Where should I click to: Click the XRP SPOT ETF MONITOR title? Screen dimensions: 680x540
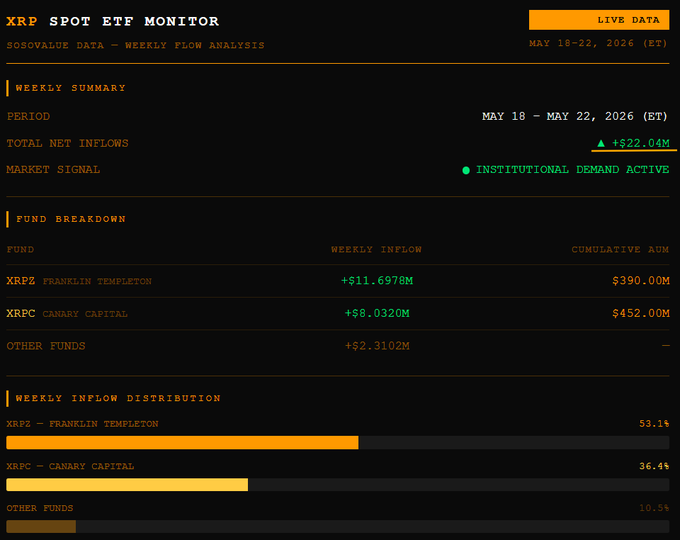(x=113, y=21)
